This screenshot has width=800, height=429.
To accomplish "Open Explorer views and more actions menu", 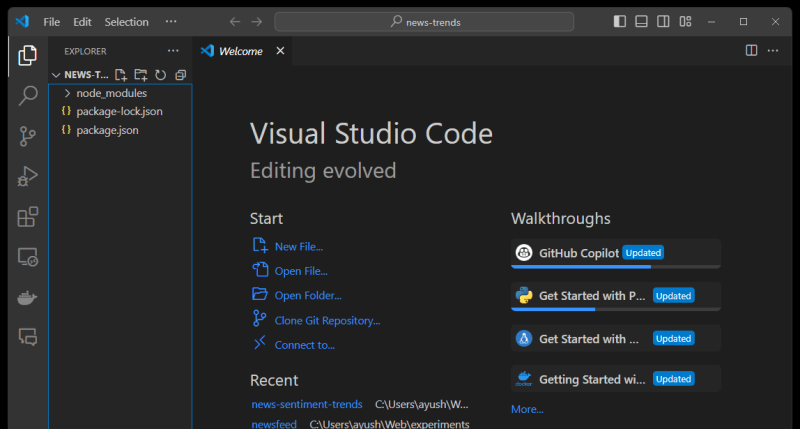I will click(x=173, y=51).
